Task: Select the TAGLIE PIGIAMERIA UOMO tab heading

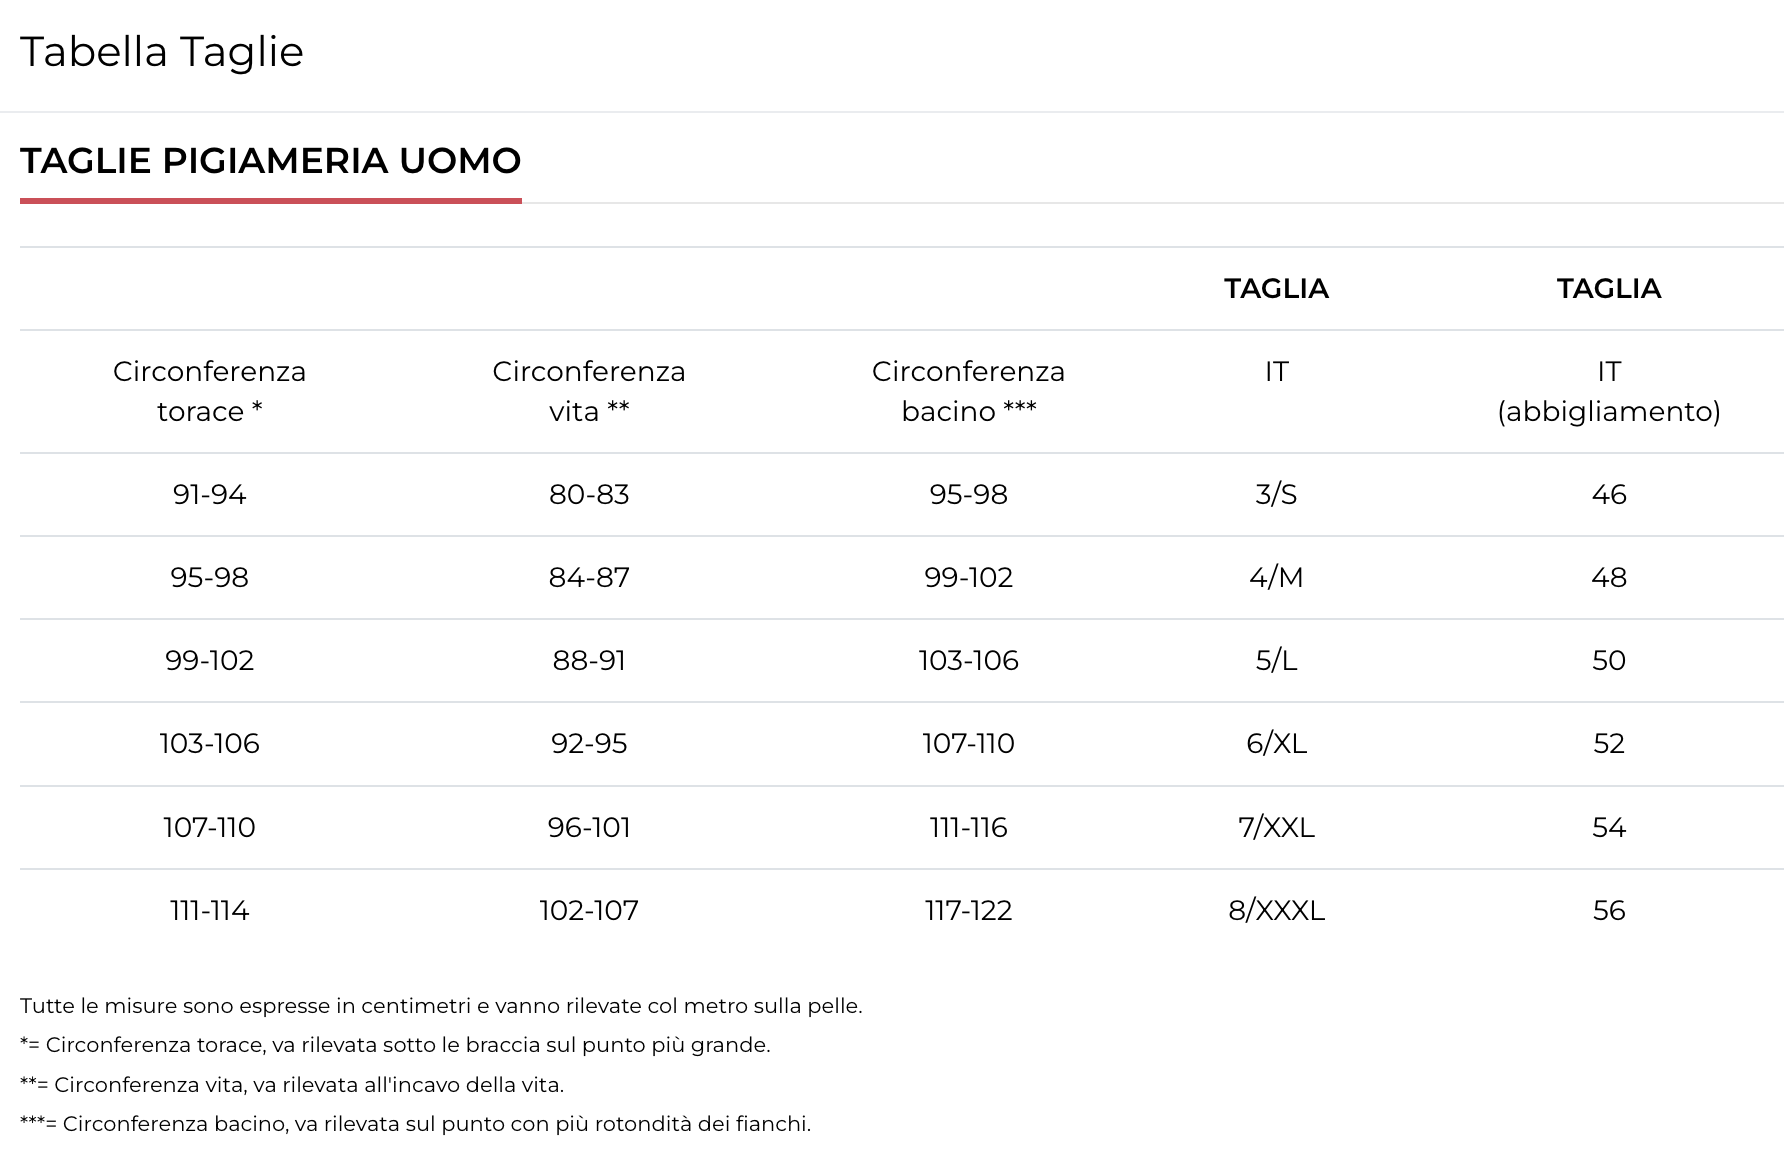Action: pyautogui.click(x=270, y=161)
